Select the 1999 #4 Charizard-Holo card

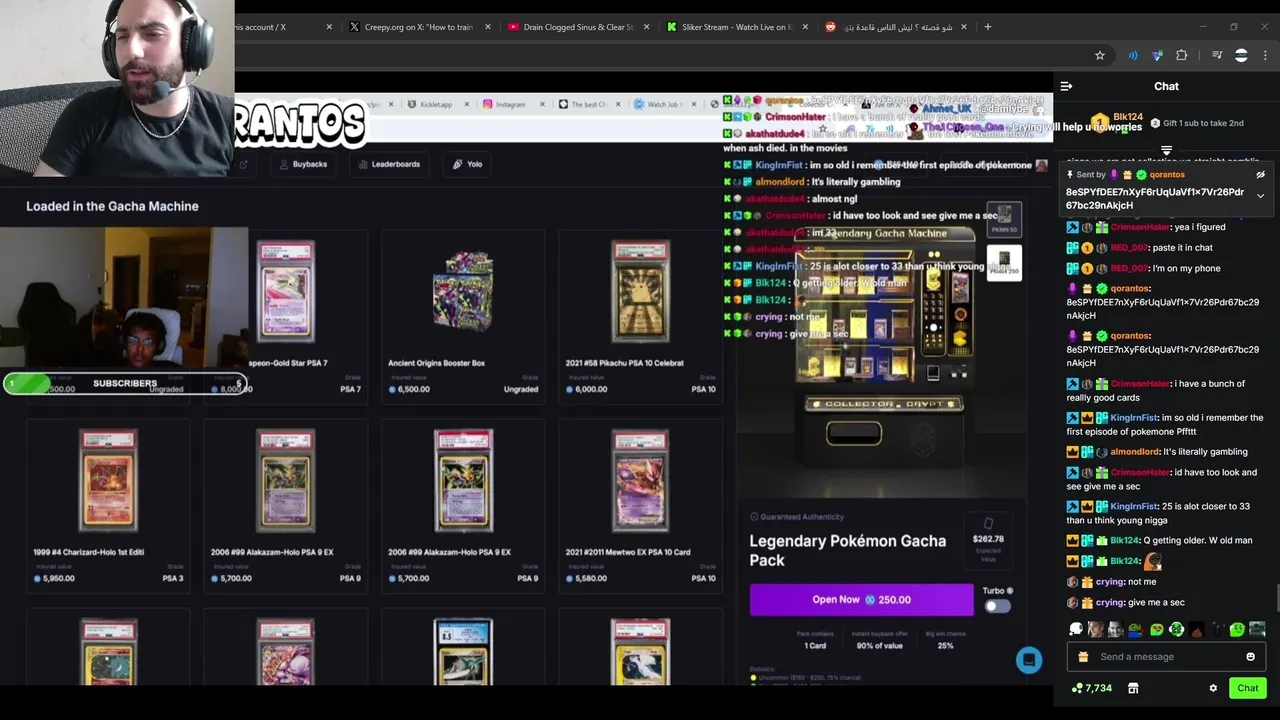[x=108, y=506]
